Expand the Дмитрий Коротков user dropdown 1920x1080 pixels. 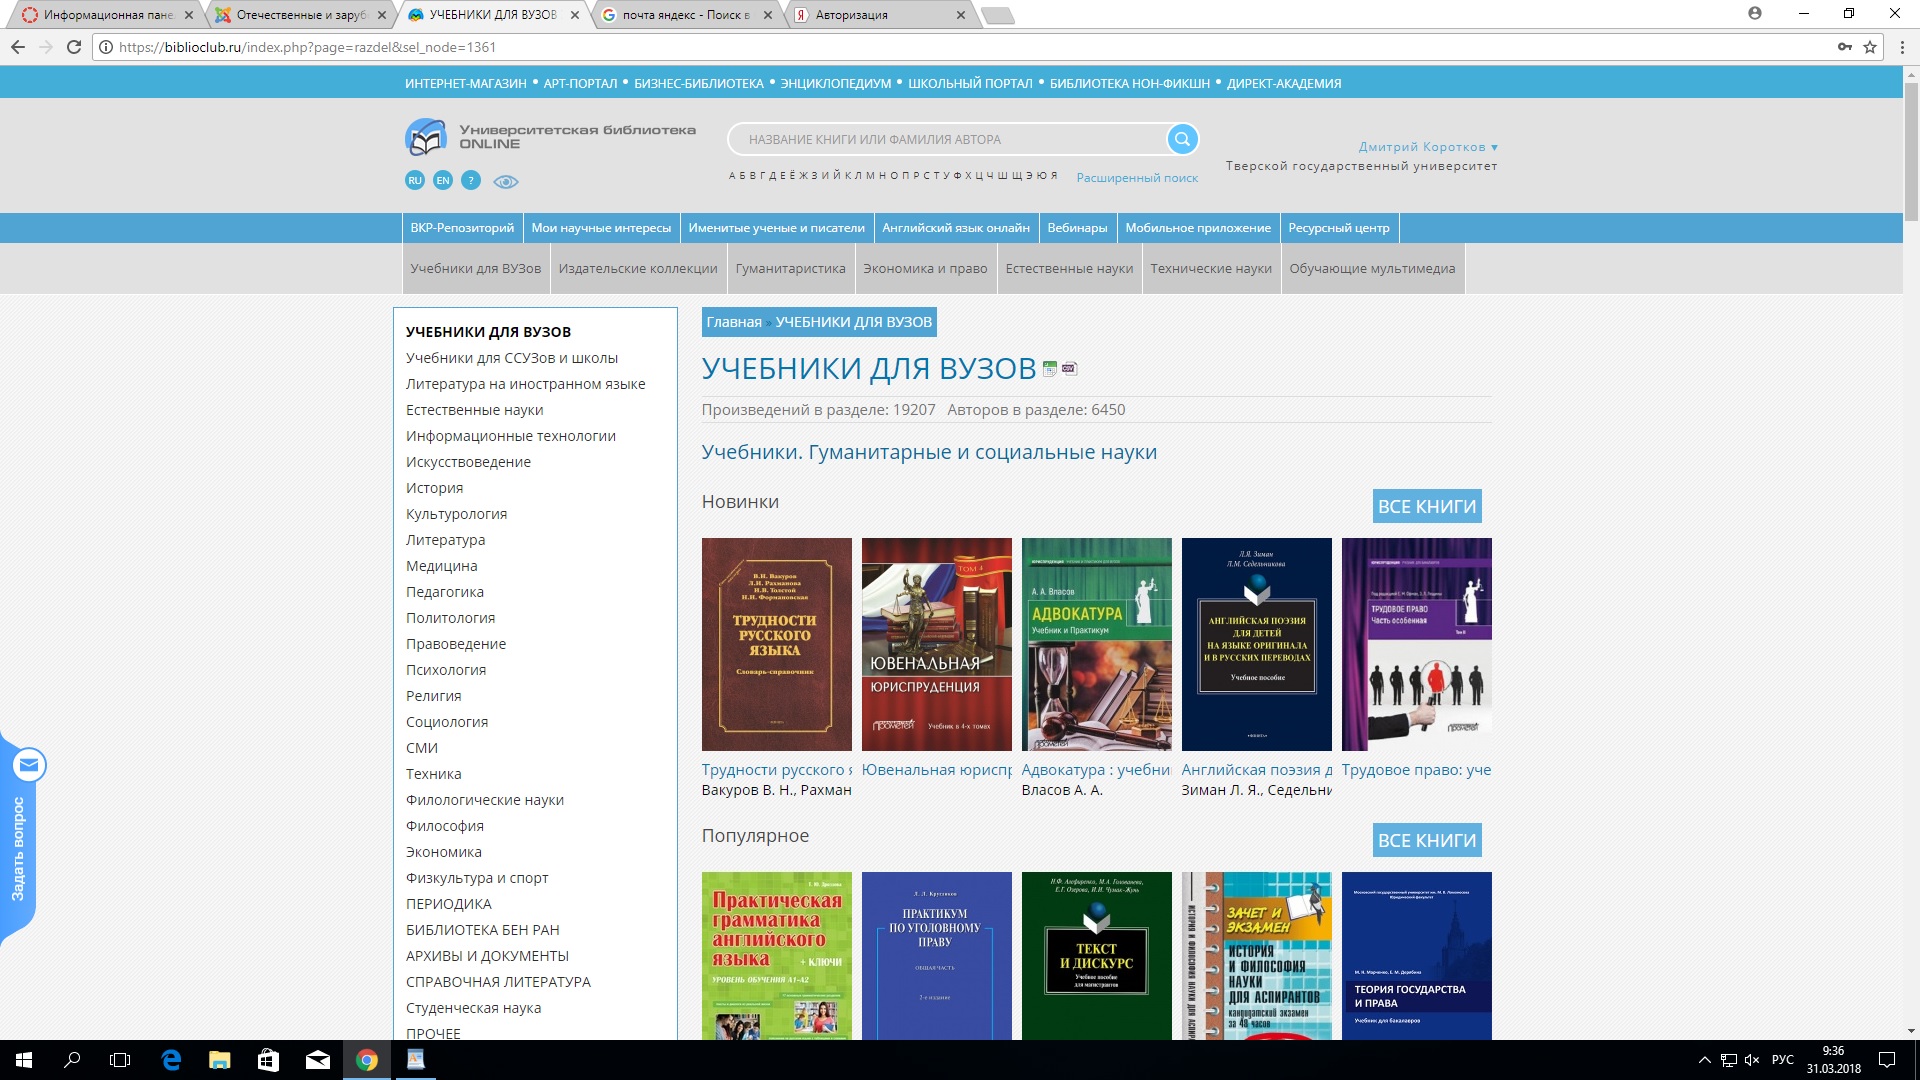[1427, 147]
